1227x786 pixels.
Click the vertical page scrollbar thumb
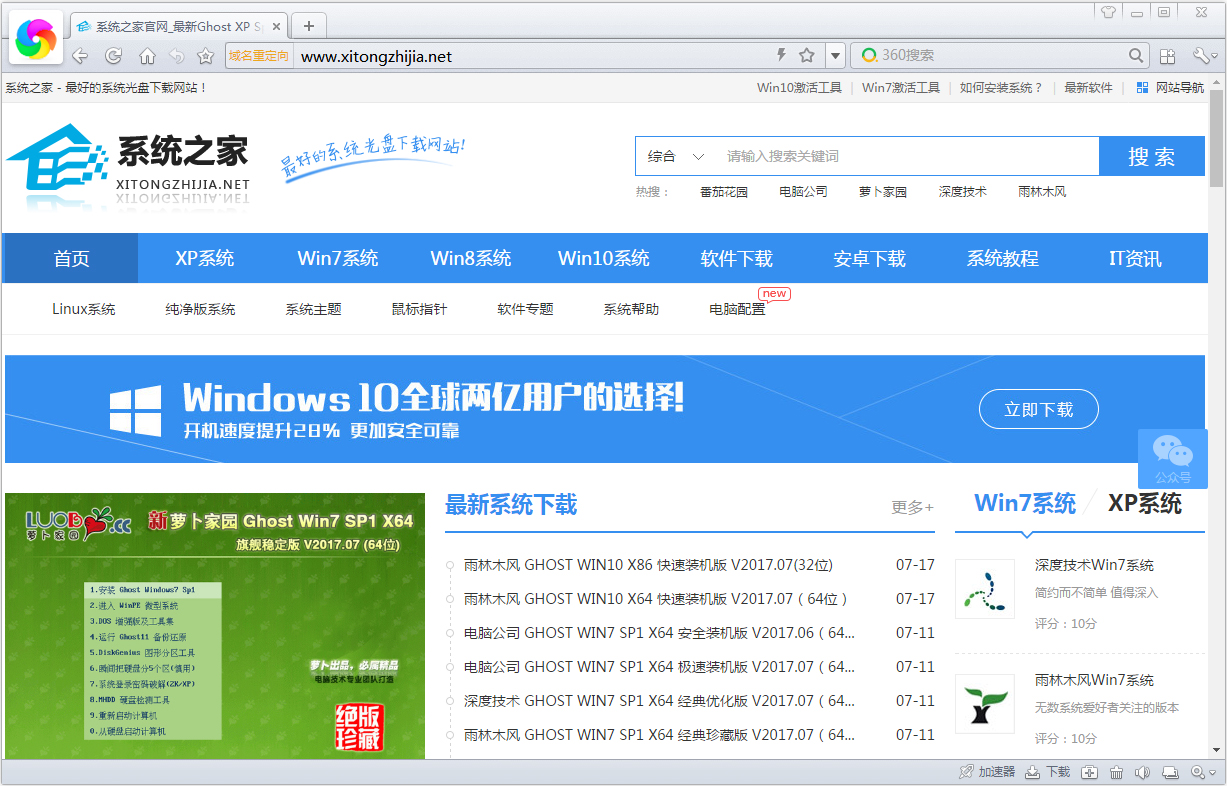pyautogui.click(x=1216, y=138)
